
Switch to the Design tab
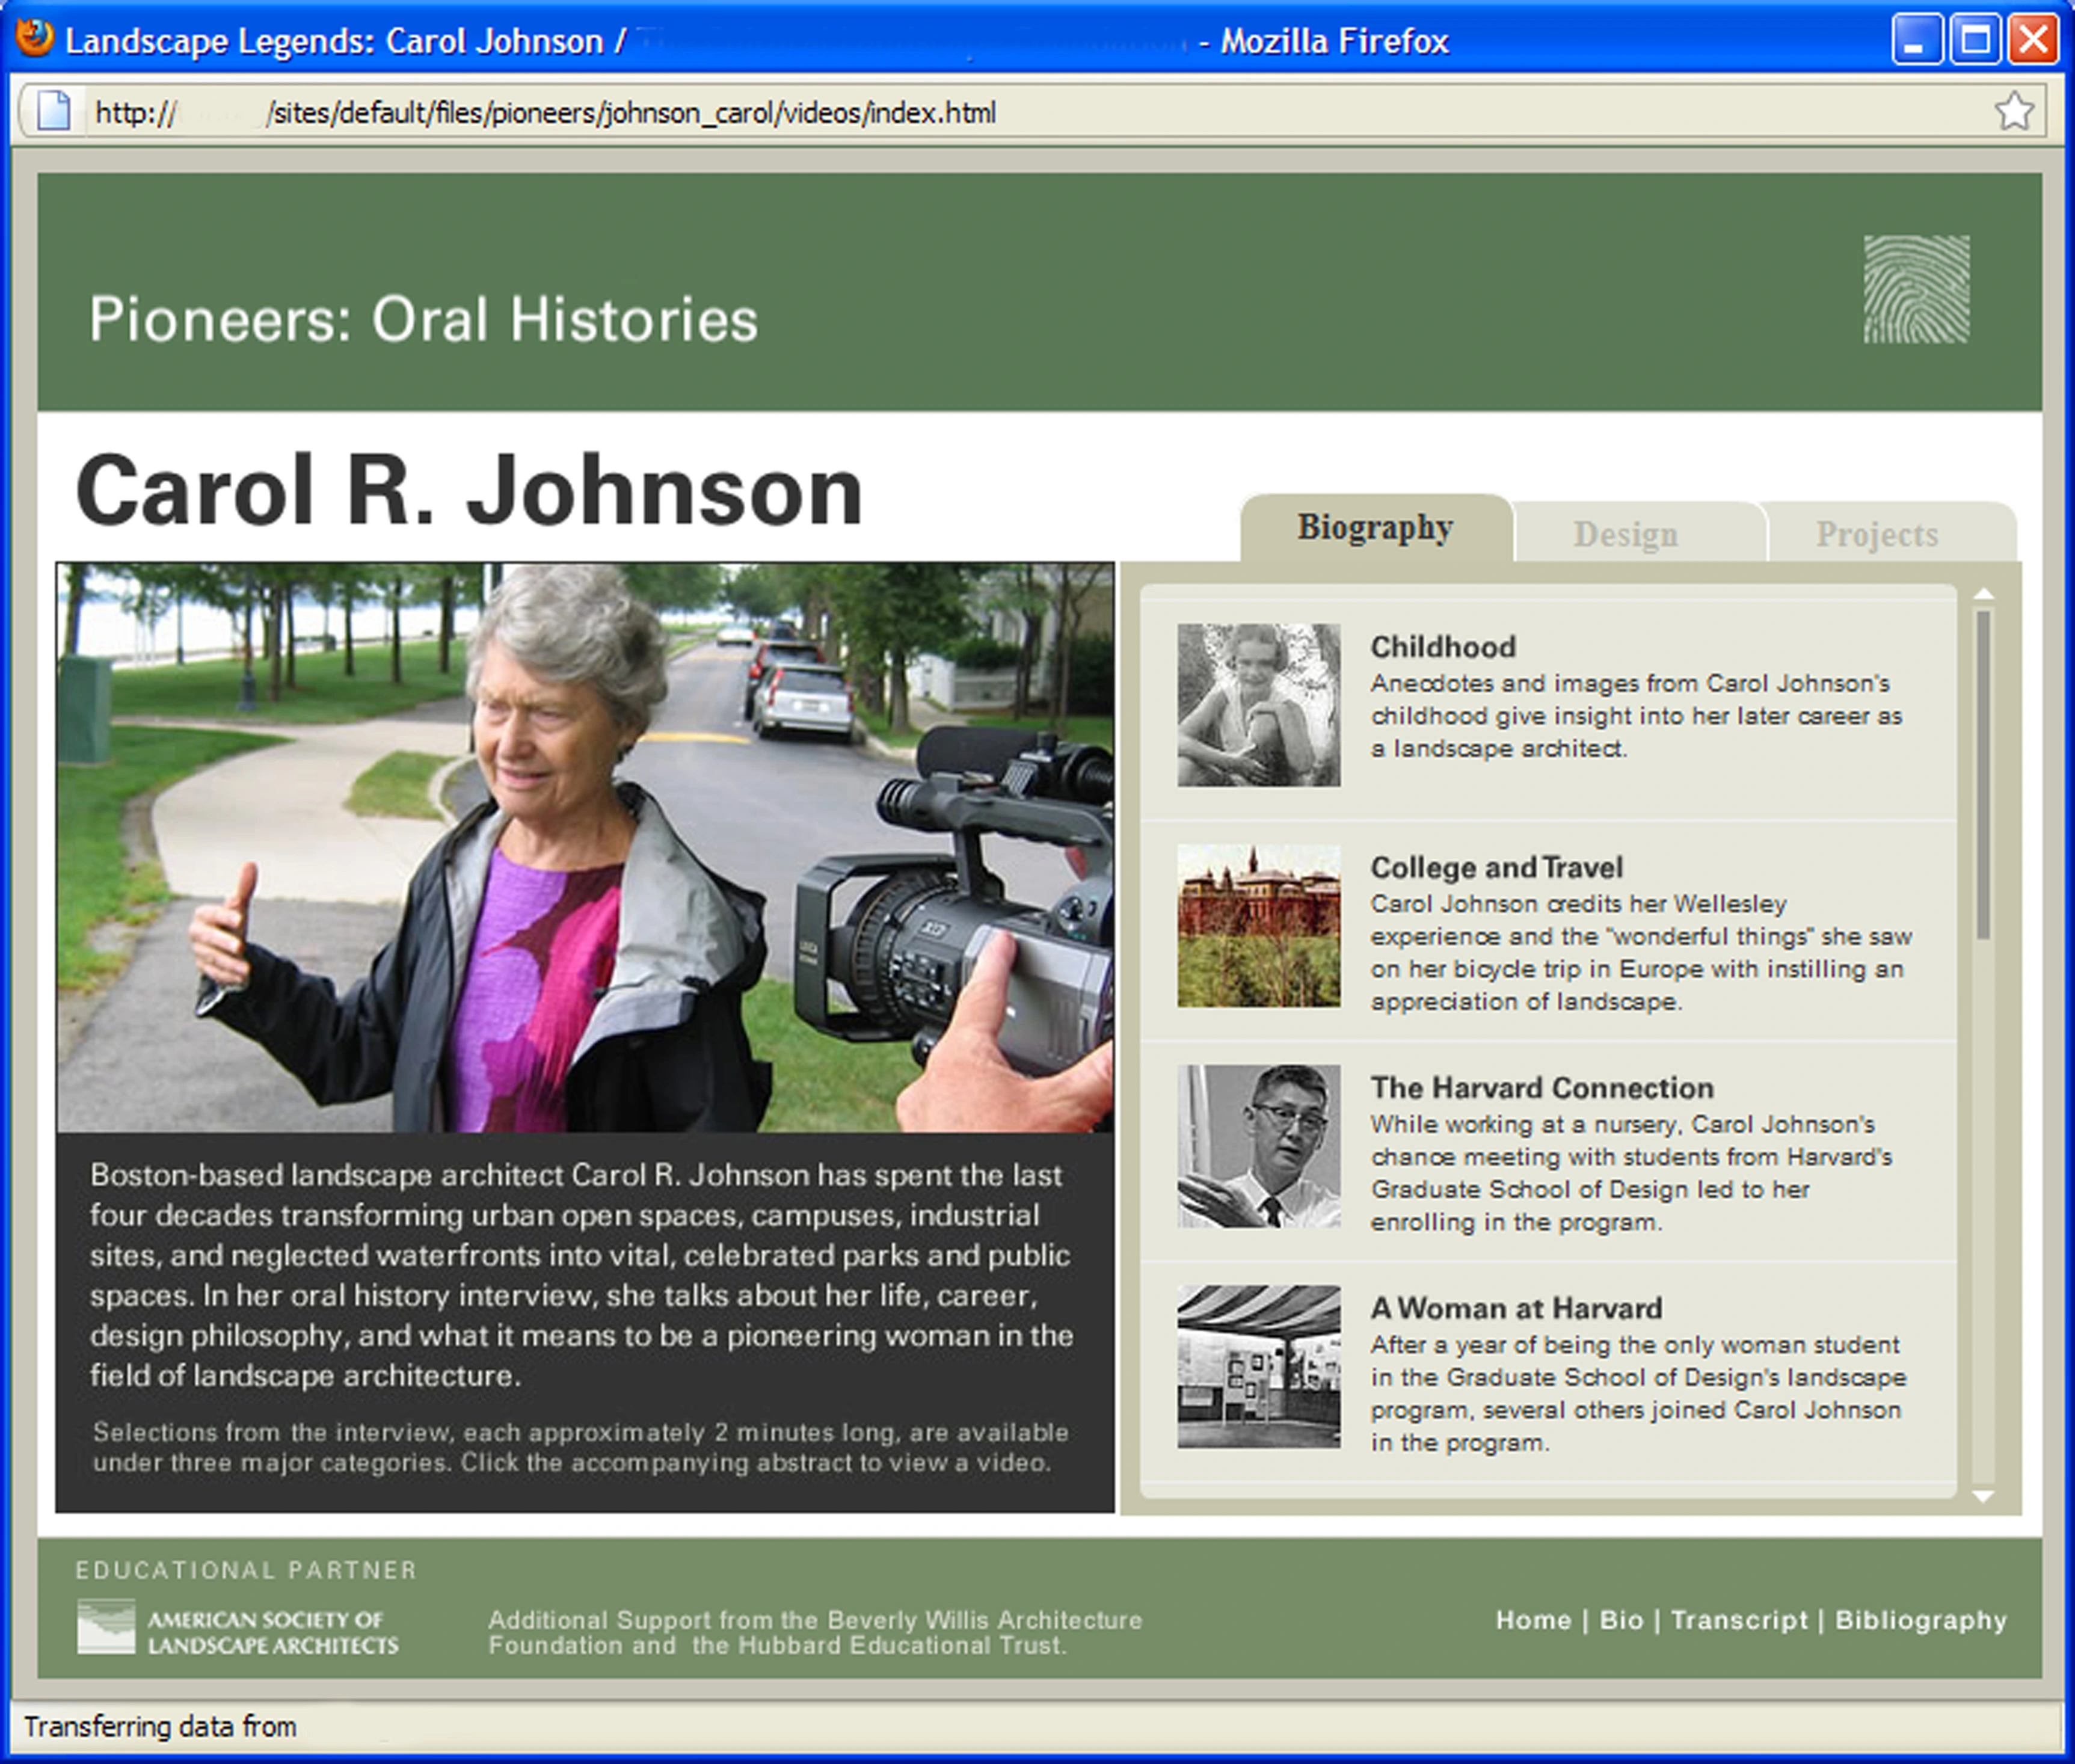pyautogui.click(x=1625, y=534)
